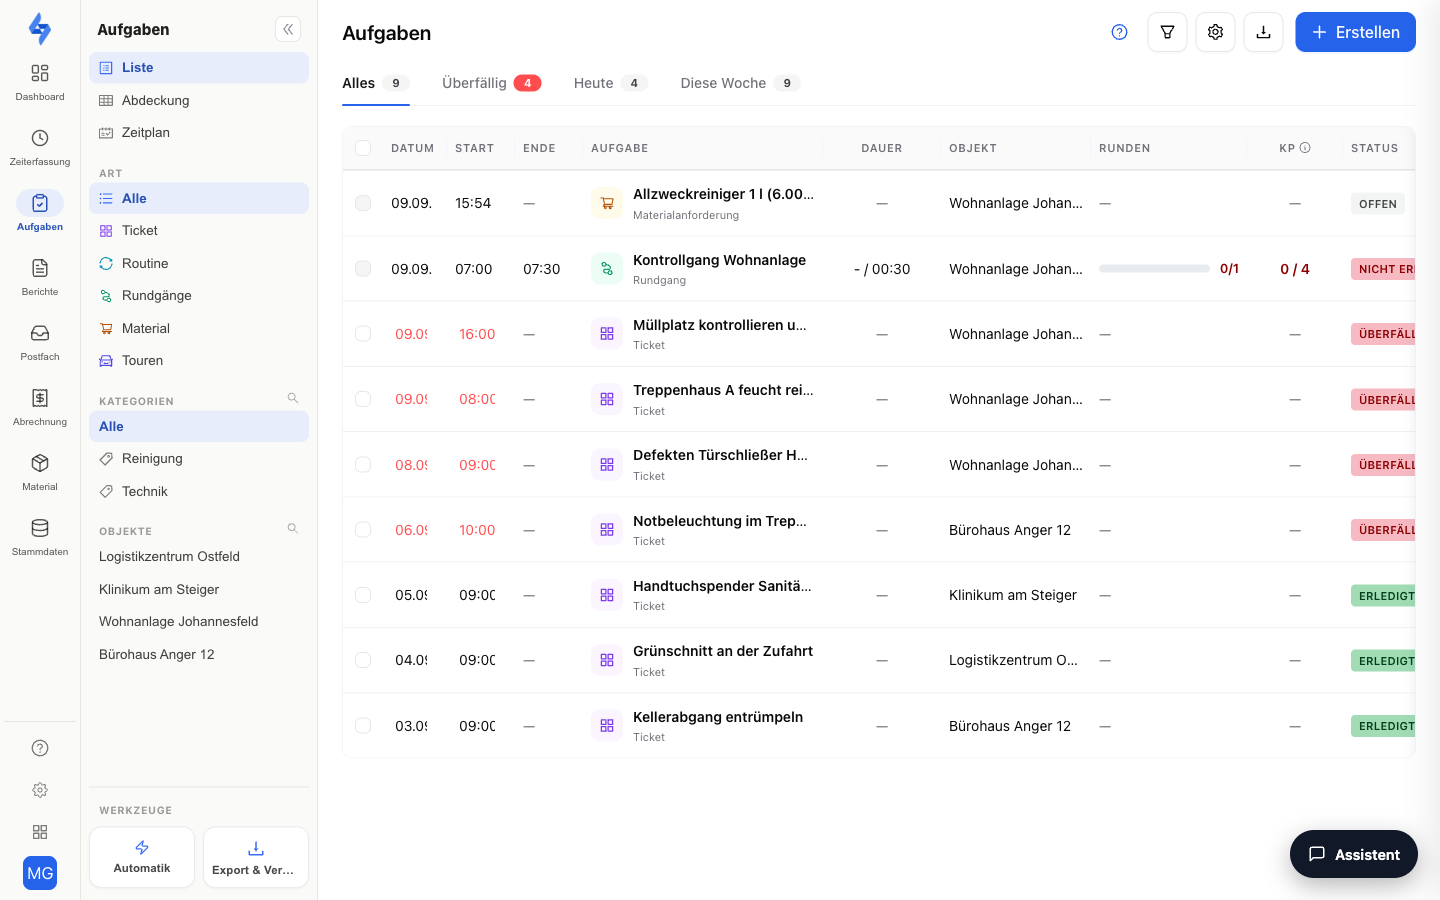This screenshot has width=1440, height=900.
Task: Toggle the select-all checkbox in the table header
Action: (x=363, y=148)
